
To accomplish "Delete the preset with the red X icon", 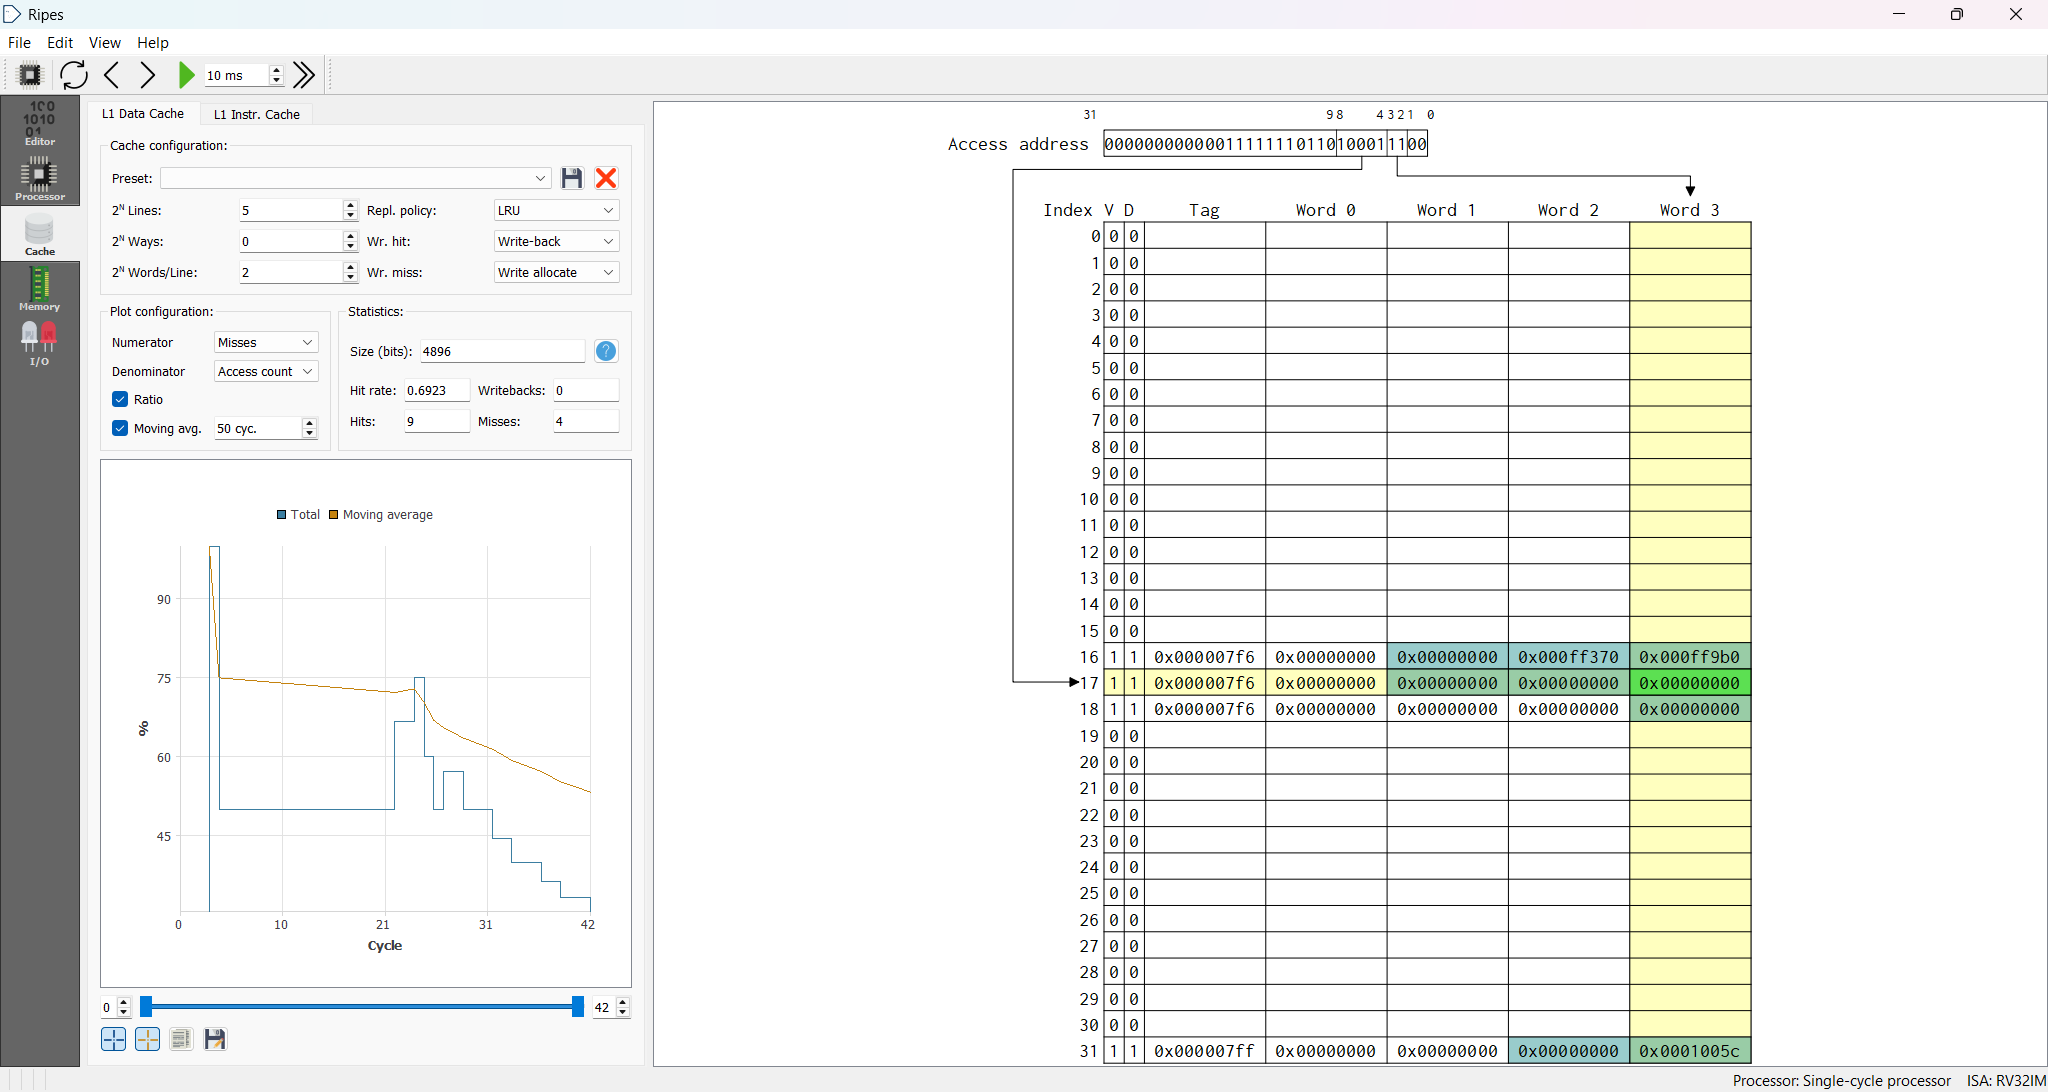I will click(x=606, y=178).
